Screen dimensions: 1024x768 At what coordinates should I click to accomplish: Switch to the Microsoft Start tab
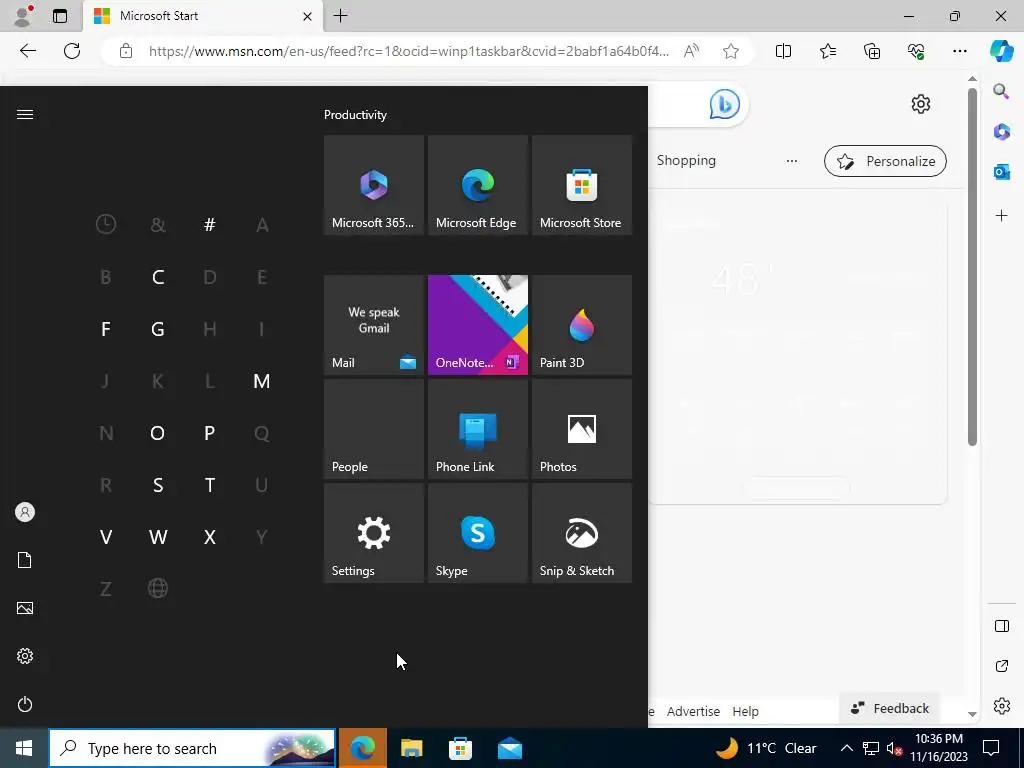(202, 16)
